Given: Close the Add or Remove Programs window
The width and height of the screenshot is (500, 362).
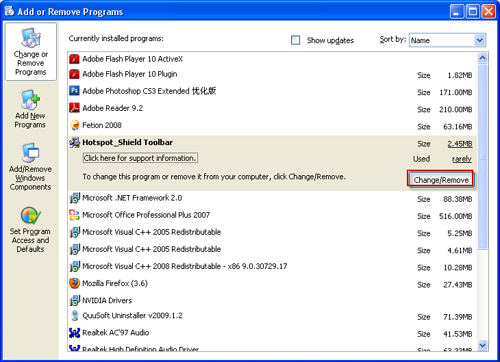Looking at the screenshot, I should (x=489, y=12).
